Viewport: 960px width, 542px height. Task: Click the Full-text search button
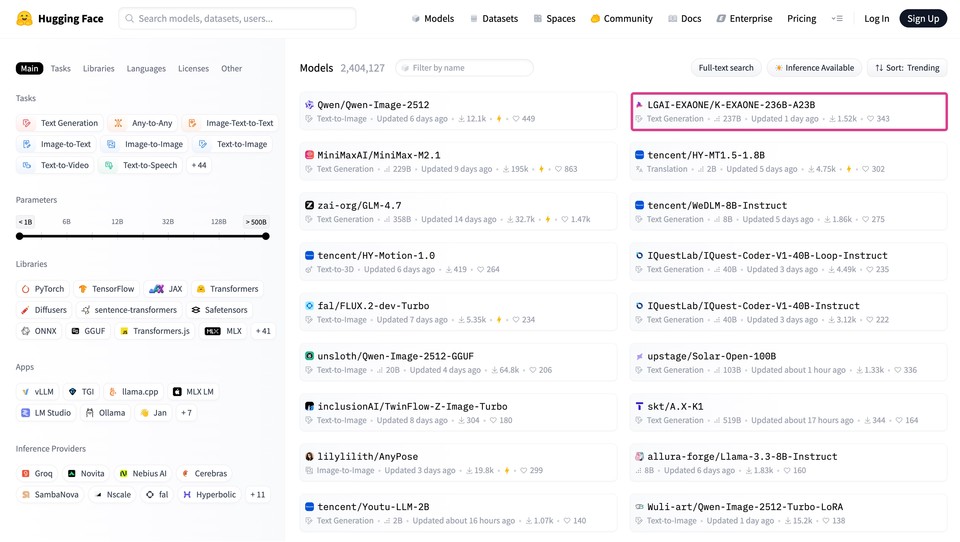pos(726,68)
